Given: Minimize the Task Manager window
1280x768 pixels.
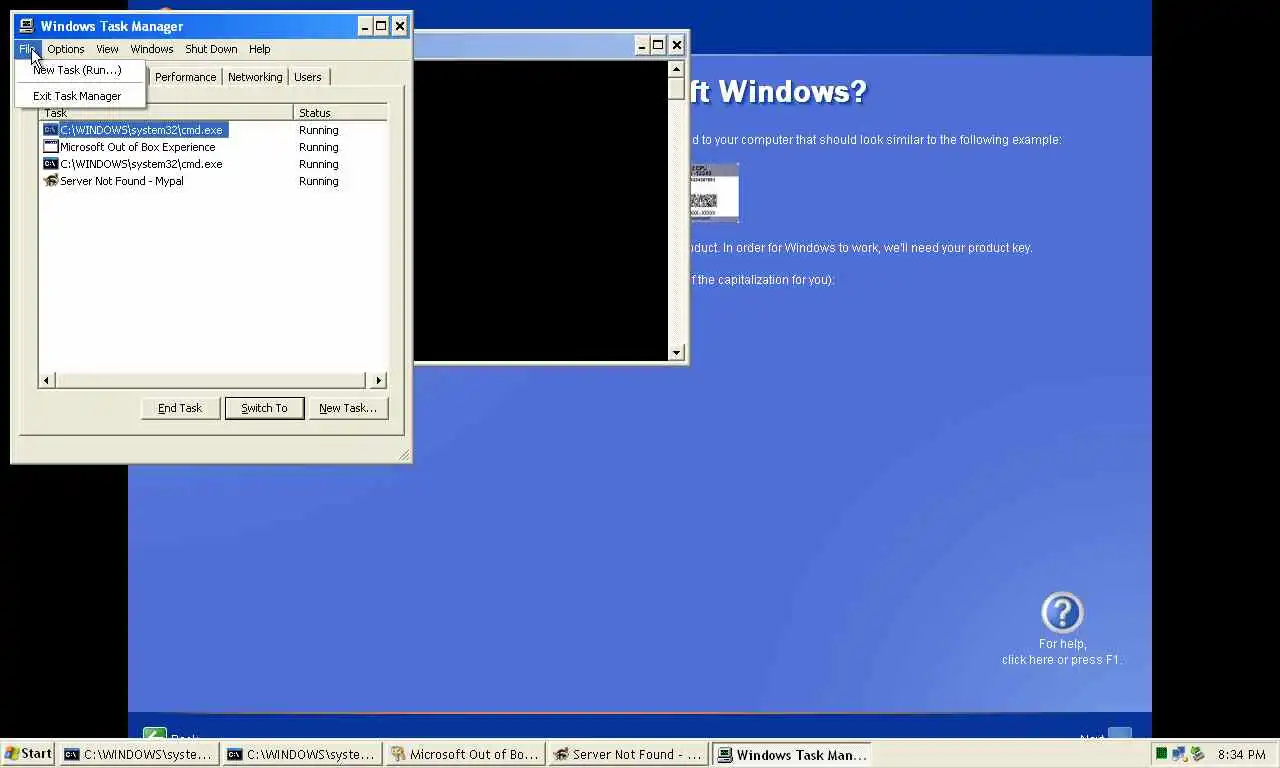Looking at the screenshot, I should (x=364, y=26).
